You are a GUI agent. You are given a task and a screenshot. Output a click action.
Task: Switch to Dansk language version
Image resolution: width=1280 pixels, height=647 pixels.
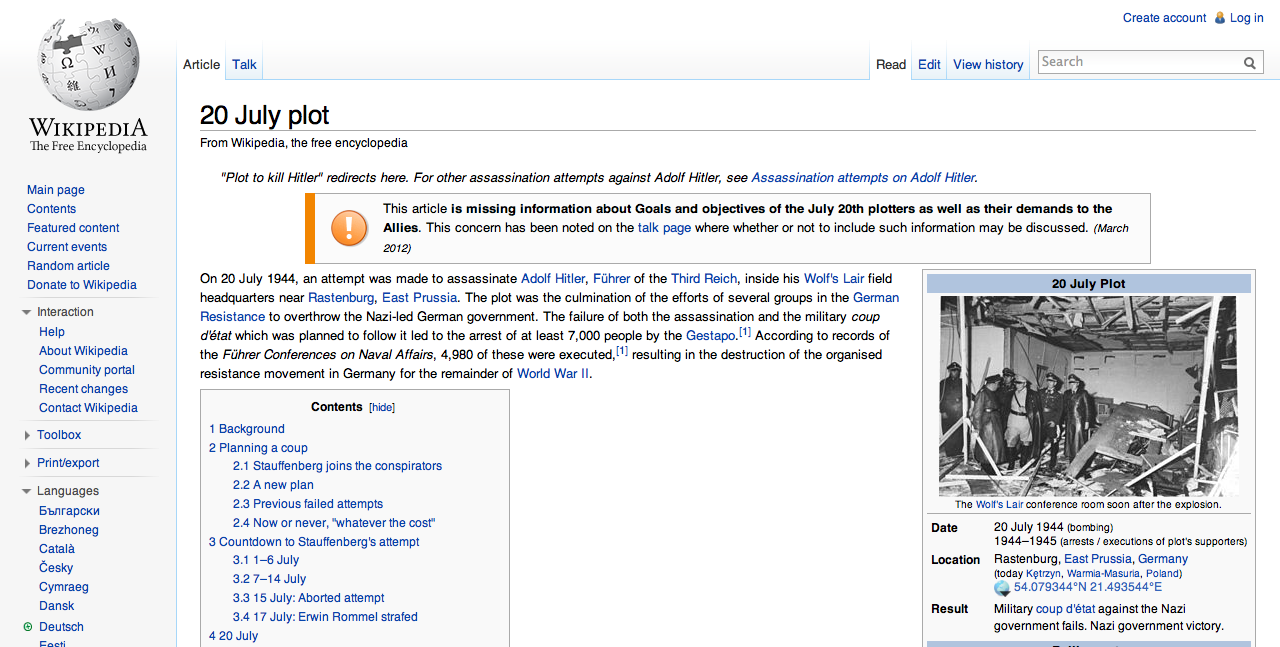pyautogui.click(x=57, y=606)
